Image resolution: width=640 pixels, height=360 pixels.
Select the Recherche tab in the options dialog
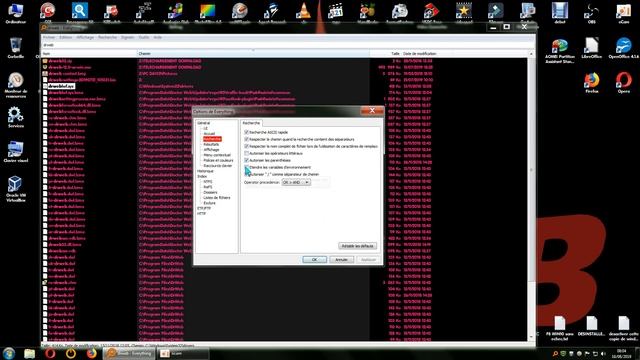point(251,123)
